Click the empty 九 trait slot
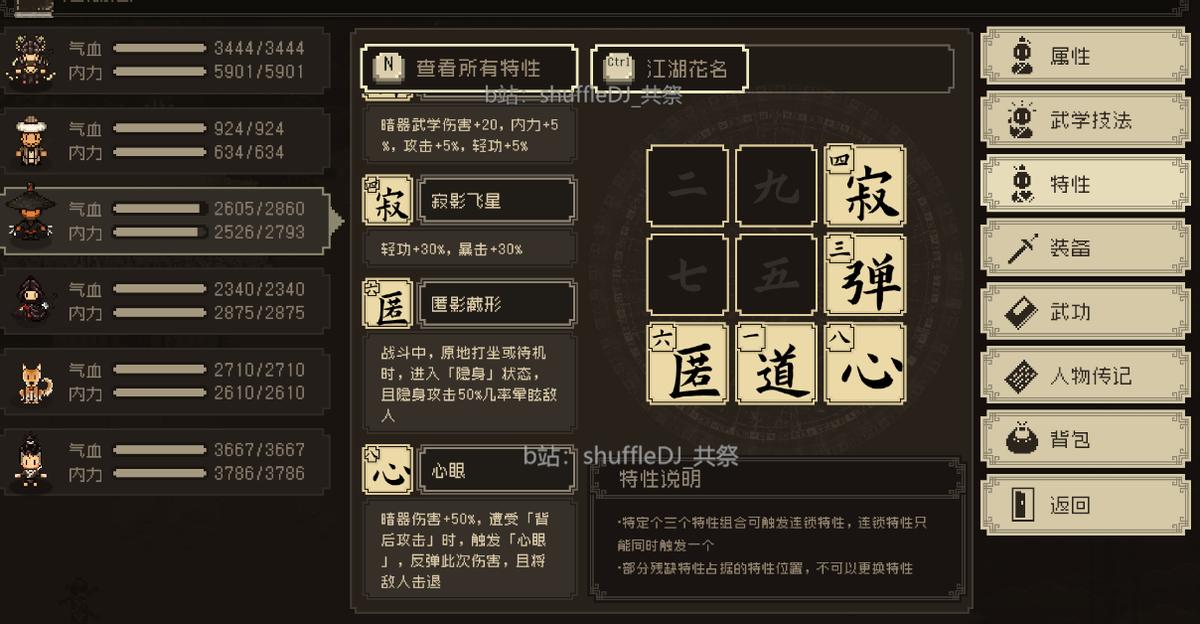 [777, 186]
